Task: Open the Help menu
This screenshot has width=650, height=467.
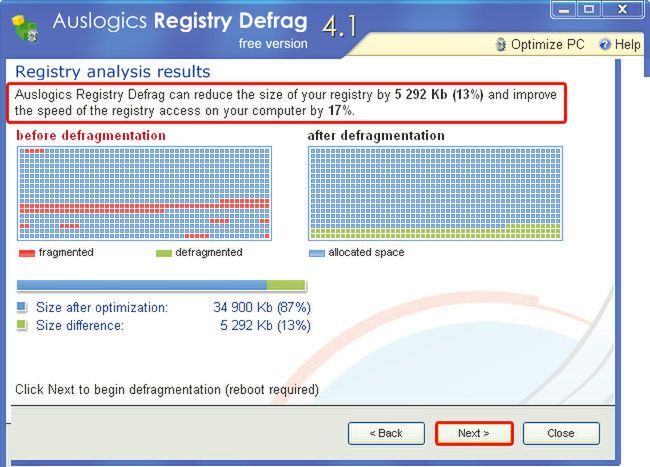Action: 620,44
